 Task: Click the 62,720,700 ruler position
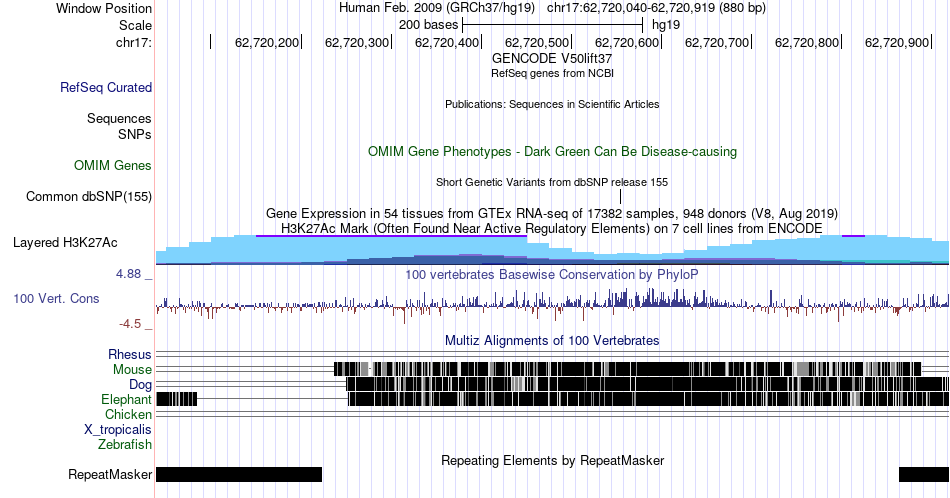(717, 42)
